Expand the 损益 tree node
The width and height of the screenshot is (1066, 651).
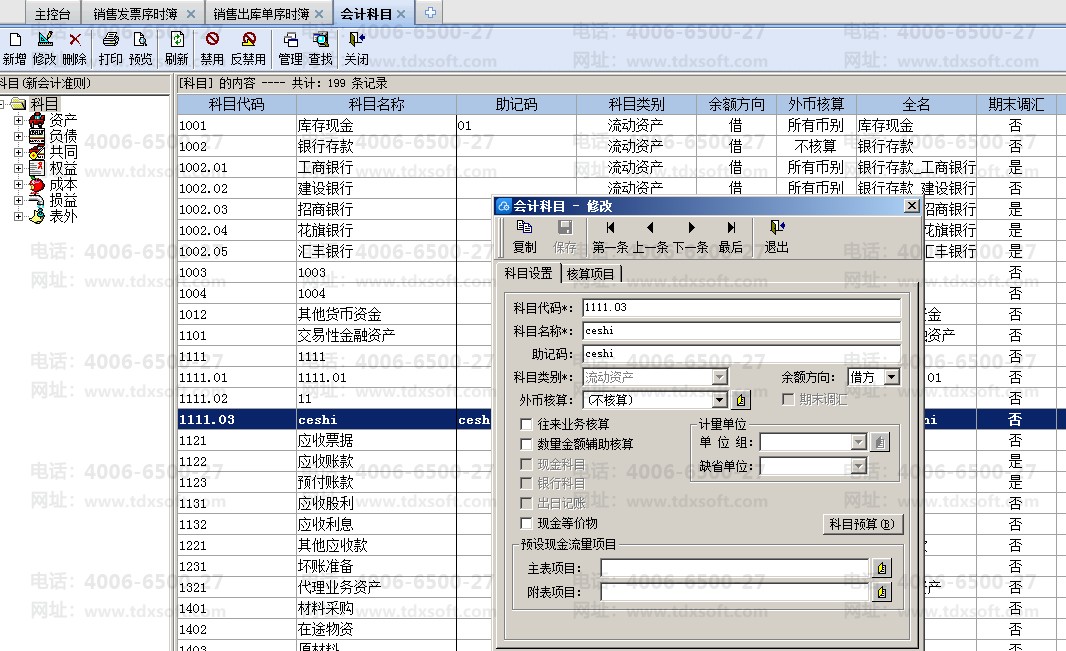point(18,200)
